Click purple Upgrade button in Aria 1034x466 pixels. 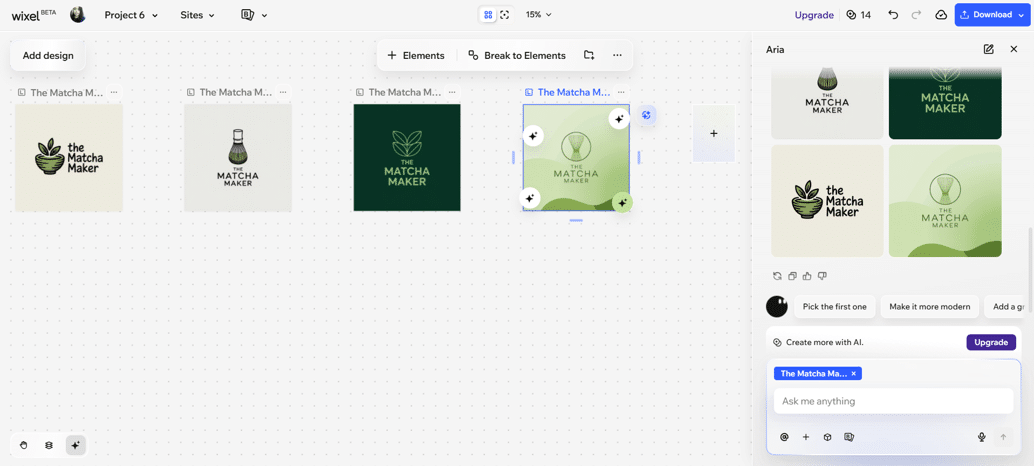click(x=991, y=342)
